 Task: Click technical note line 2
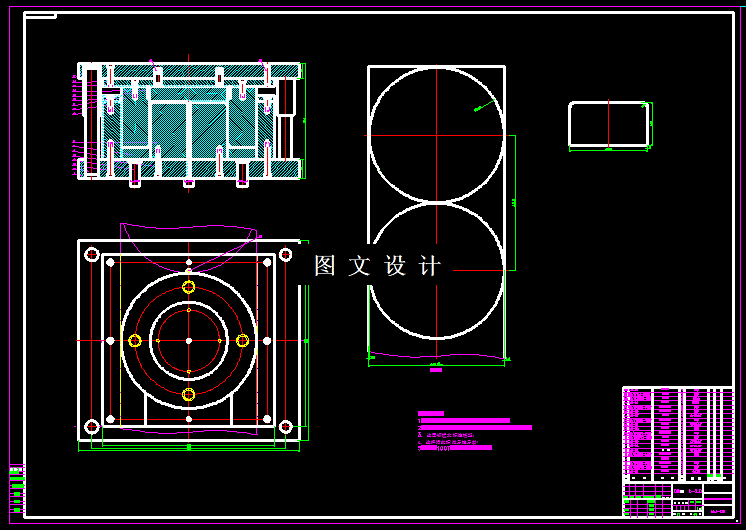point(475,428)
